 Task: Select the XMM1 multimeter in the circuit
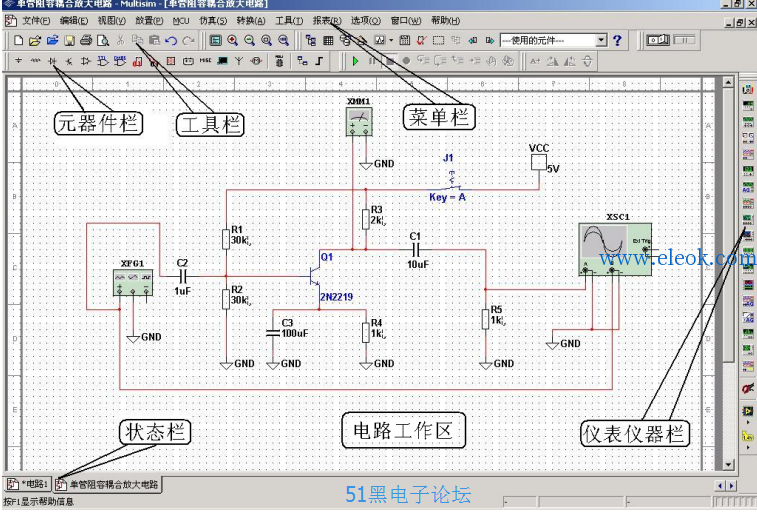pyautogui.click(x=359, y=122)
